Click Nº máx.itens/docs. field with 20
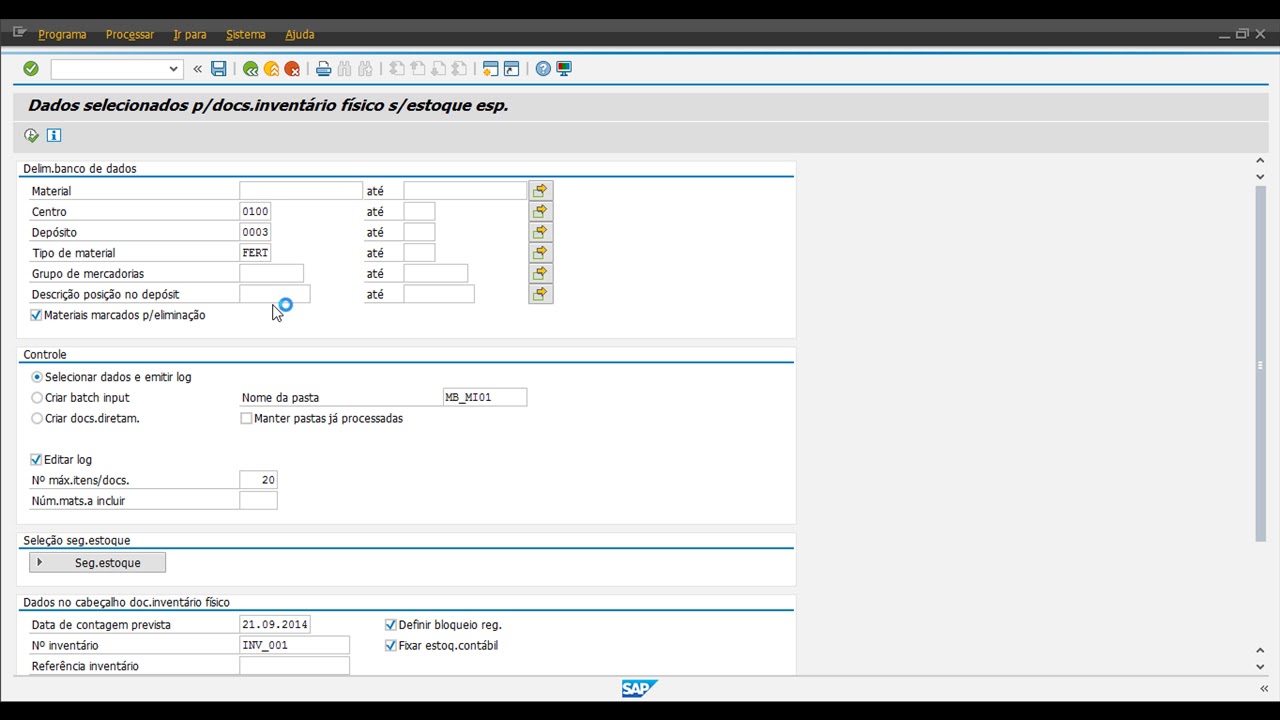Viewport: 1280px width, 720px height. tap(258, 480)
